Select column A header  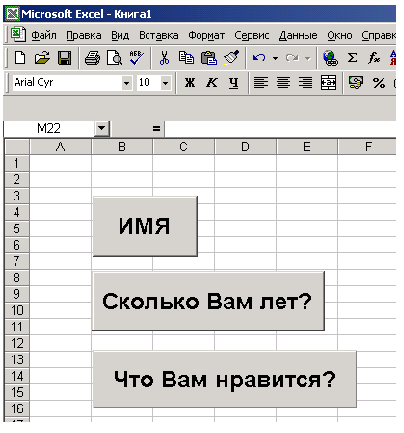pos(61,147)
